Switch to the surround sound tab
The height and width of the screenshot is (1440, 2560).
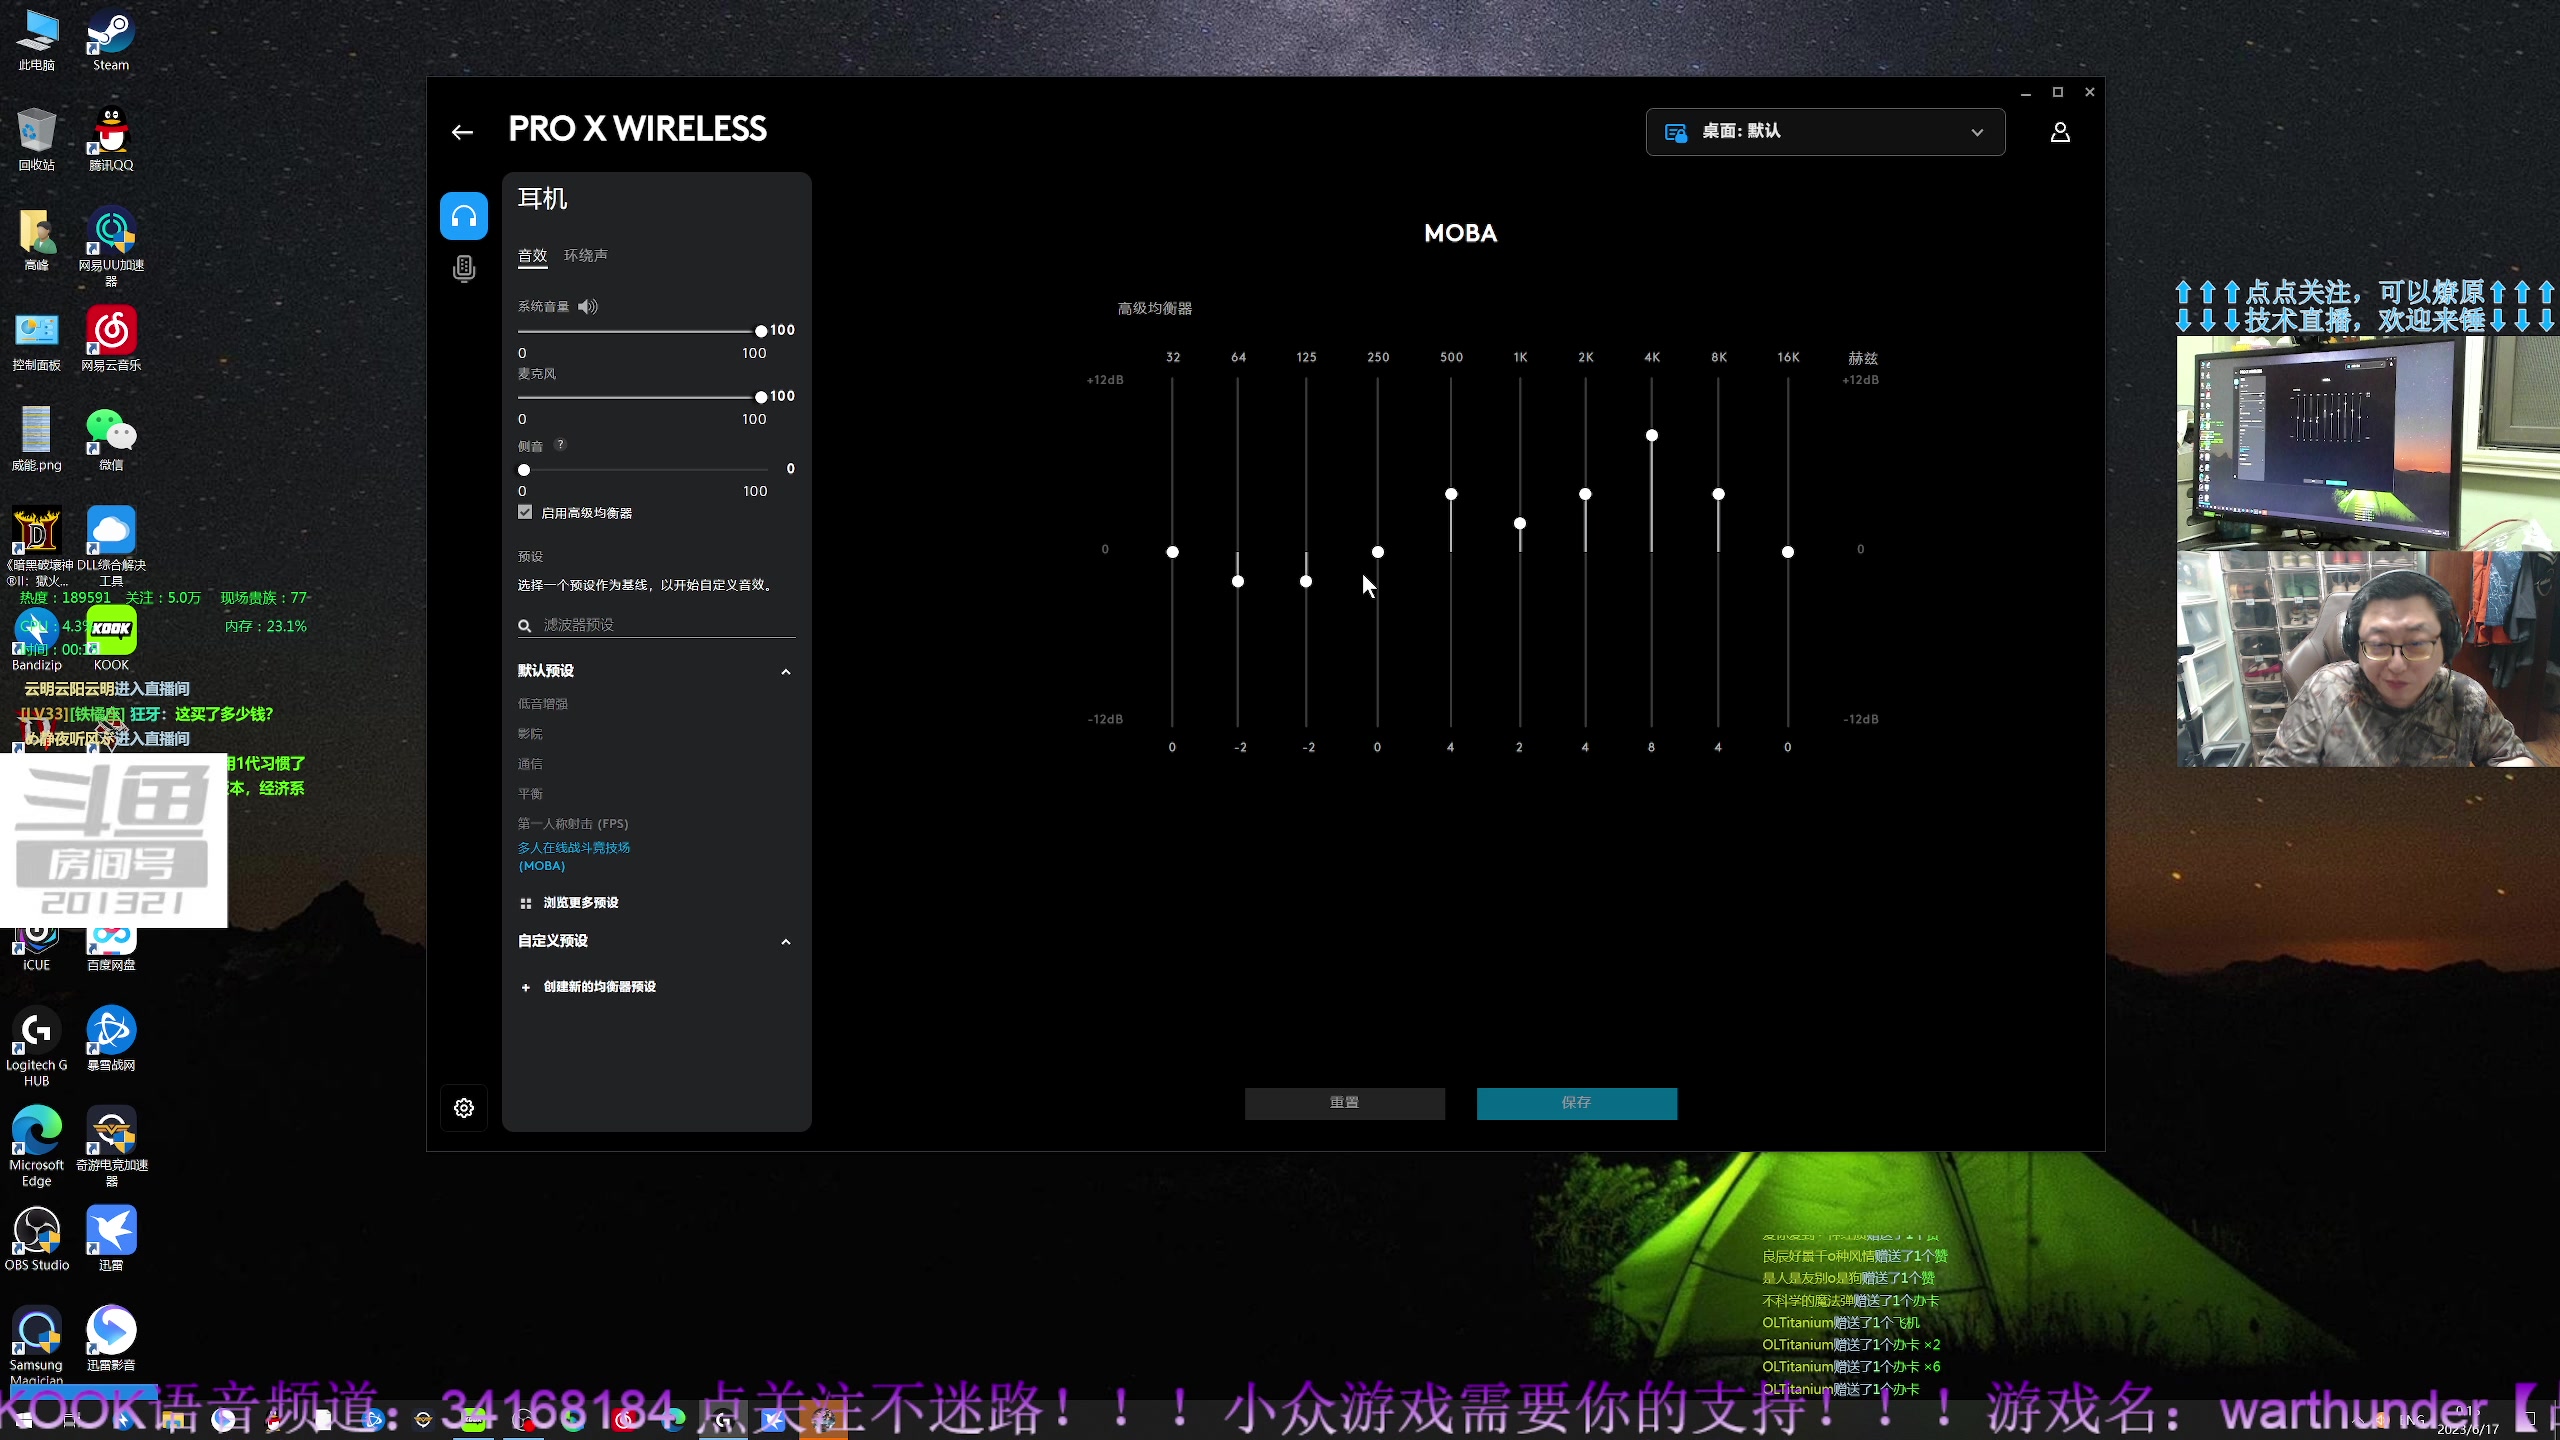tap(586, 256)
